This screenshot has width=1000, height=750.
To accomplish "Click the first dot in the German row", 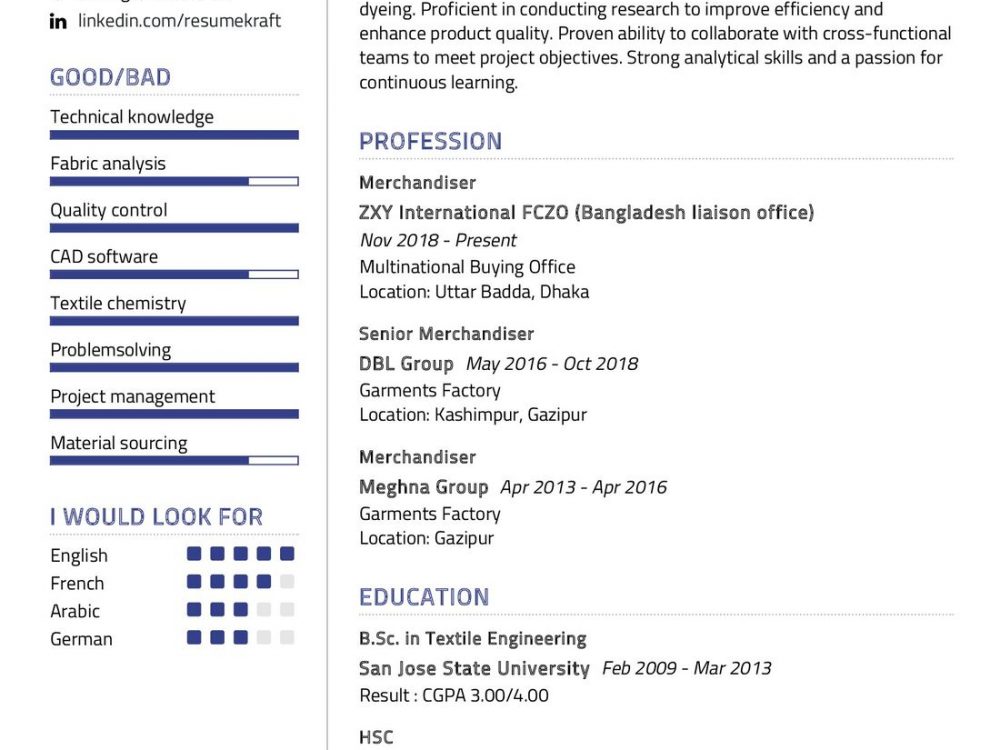I will click(x=194, y=638).
